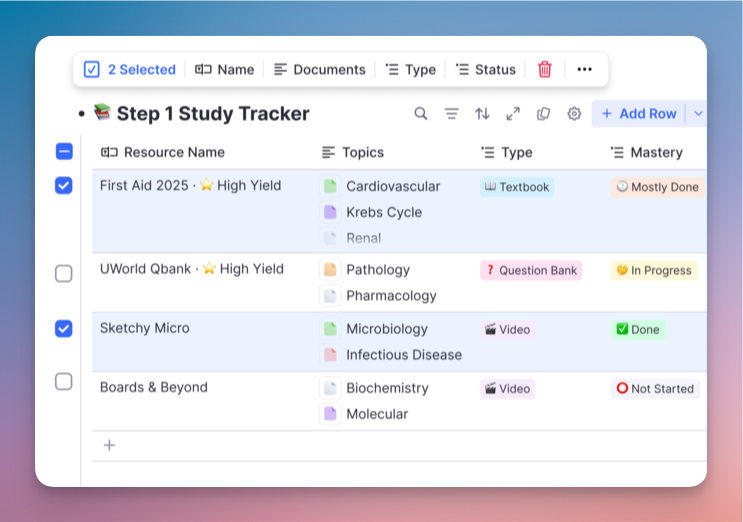This screenshot has width=743, height=522.
Task: Select the UWorld Qbank row checkbox
Action: [64, 273]
